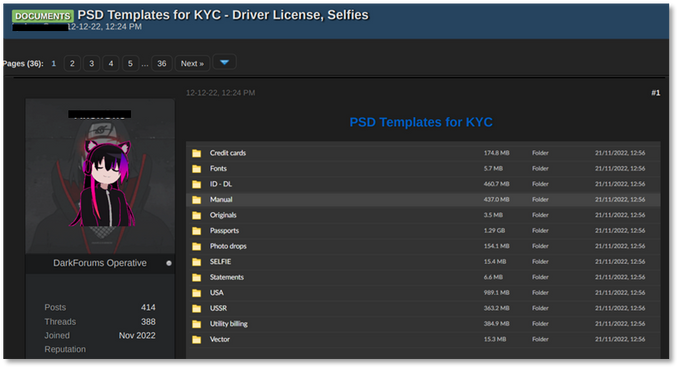Click the Originals folder icon
This screenshot has width=680, height=370.
click(197, 216)
